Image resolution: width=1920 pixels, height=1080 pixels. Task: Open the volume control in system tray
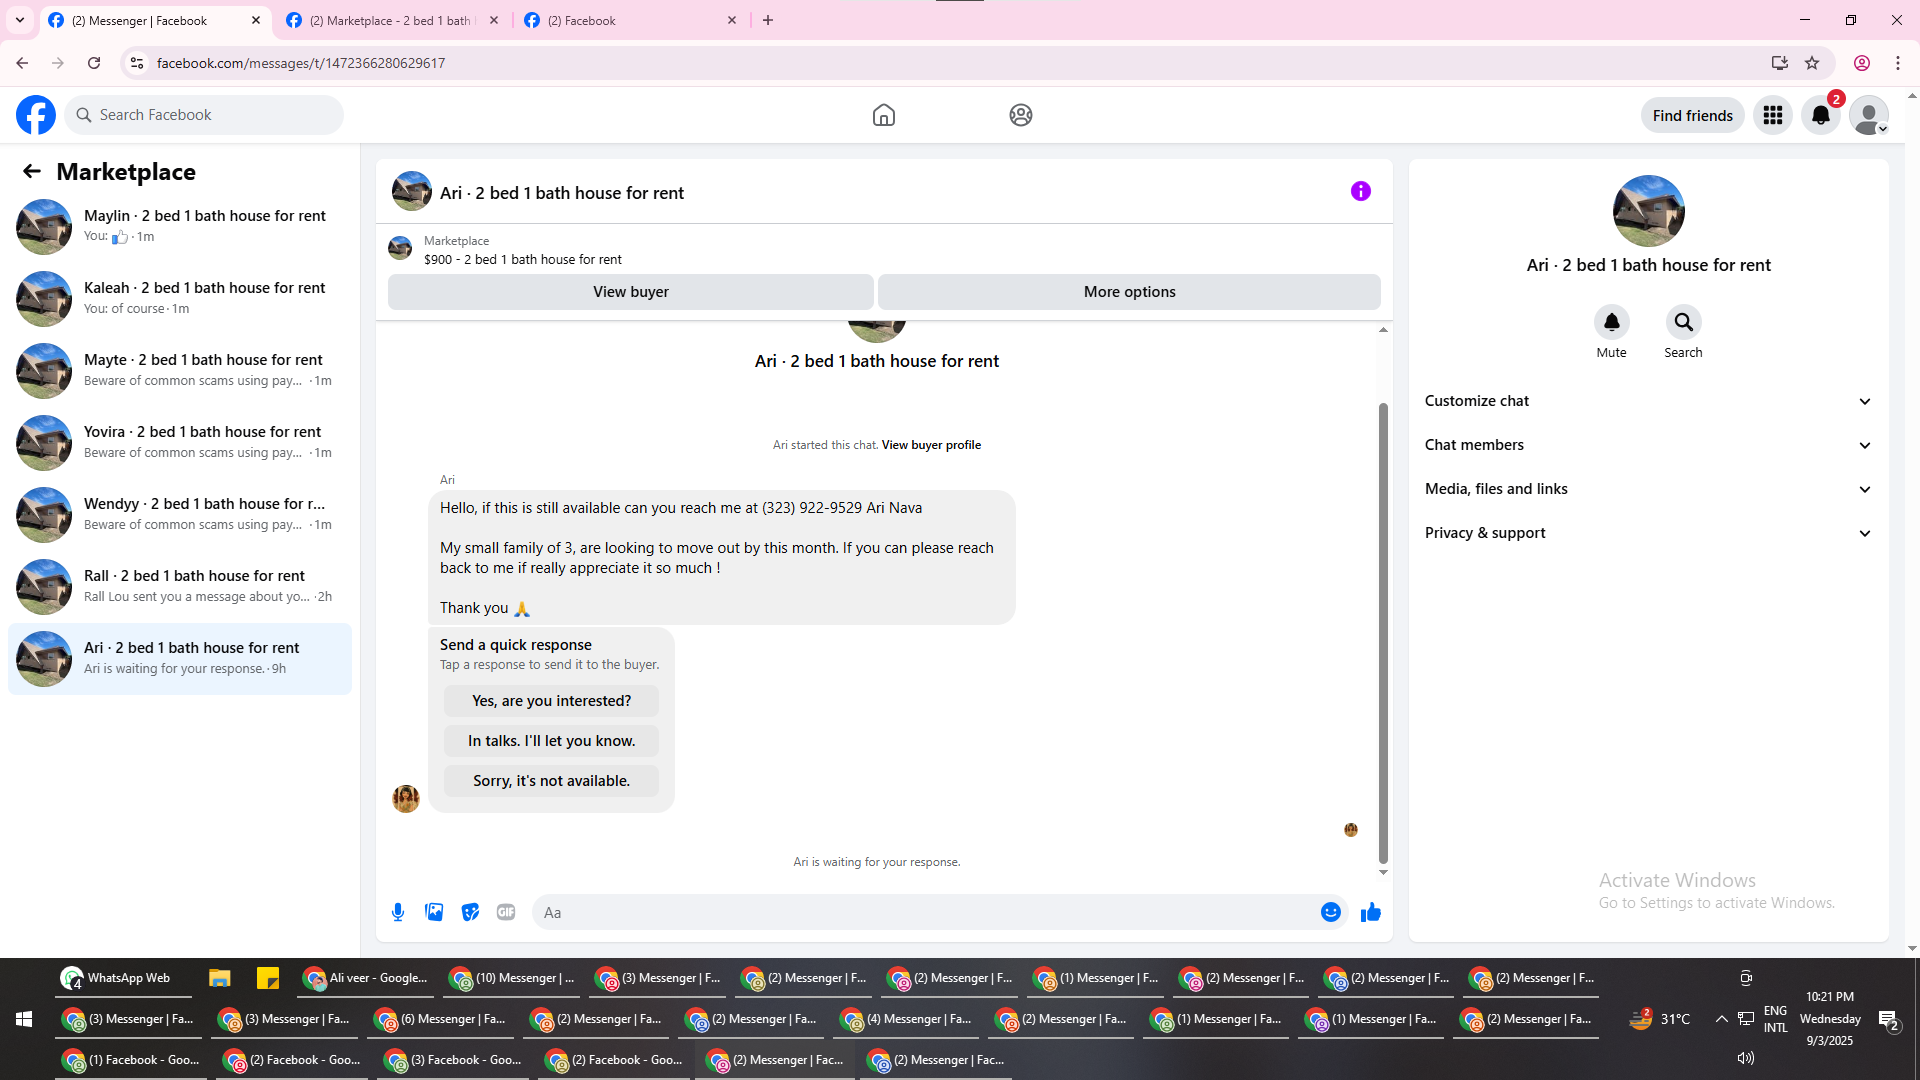(1746, 1058)
